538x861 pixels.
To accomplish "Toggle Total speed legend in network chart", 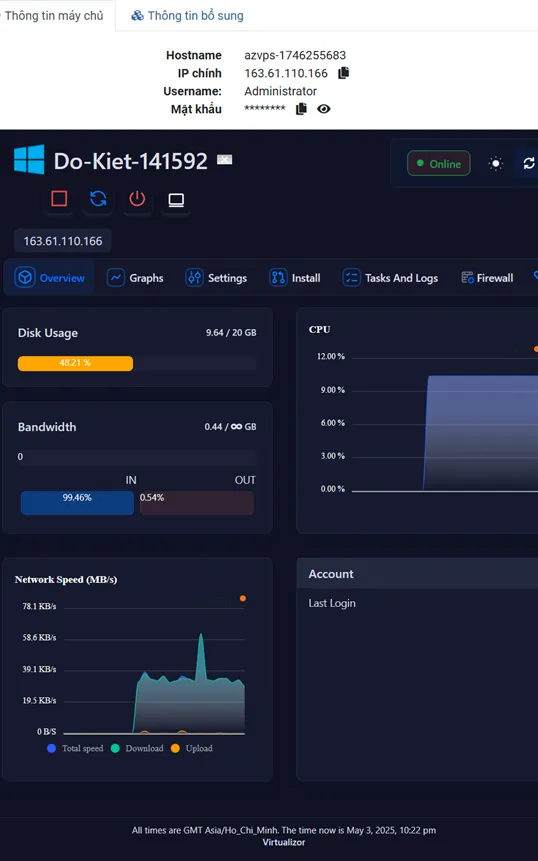I will [x=75, y=748].
